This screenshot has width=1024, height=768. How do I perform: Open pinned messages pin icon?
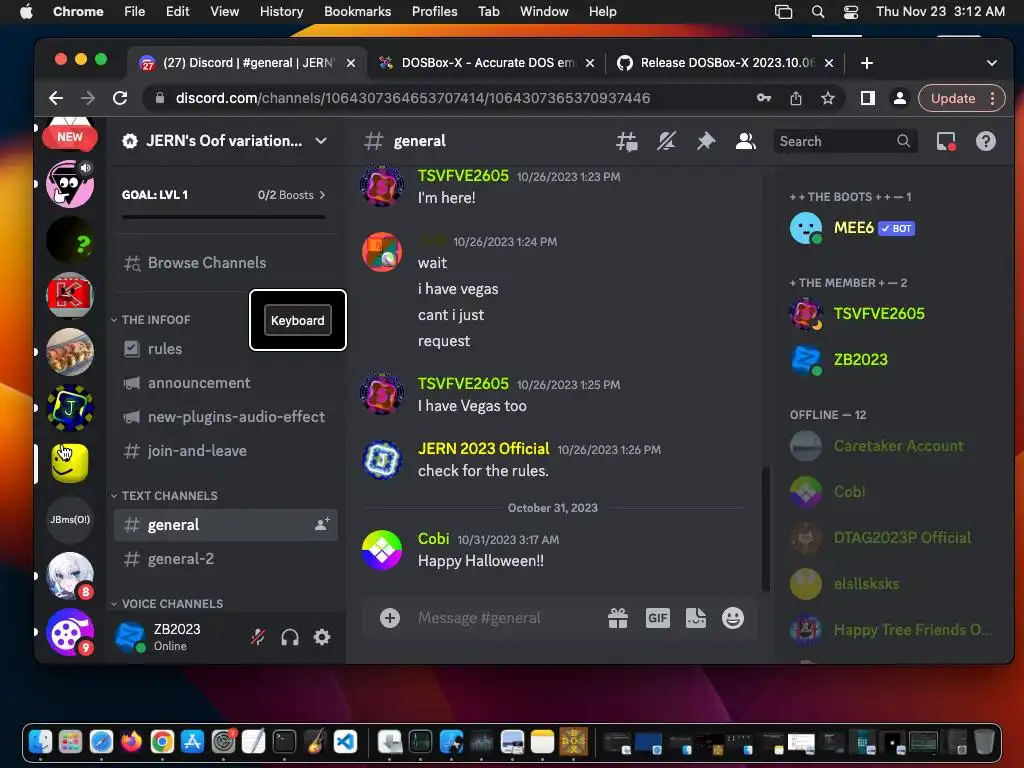[x=705, y=141]
